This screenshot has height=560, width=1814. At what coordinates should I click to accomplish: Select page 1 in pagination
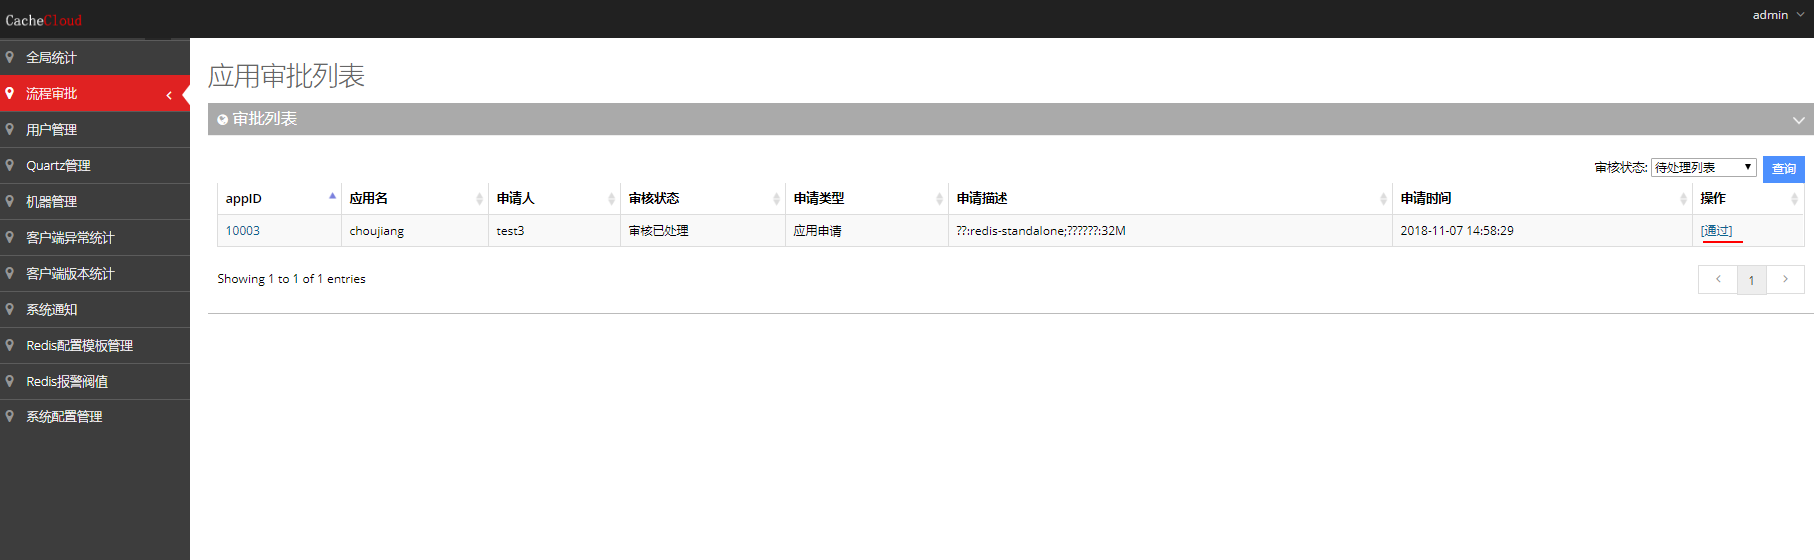coord(1751,280)
